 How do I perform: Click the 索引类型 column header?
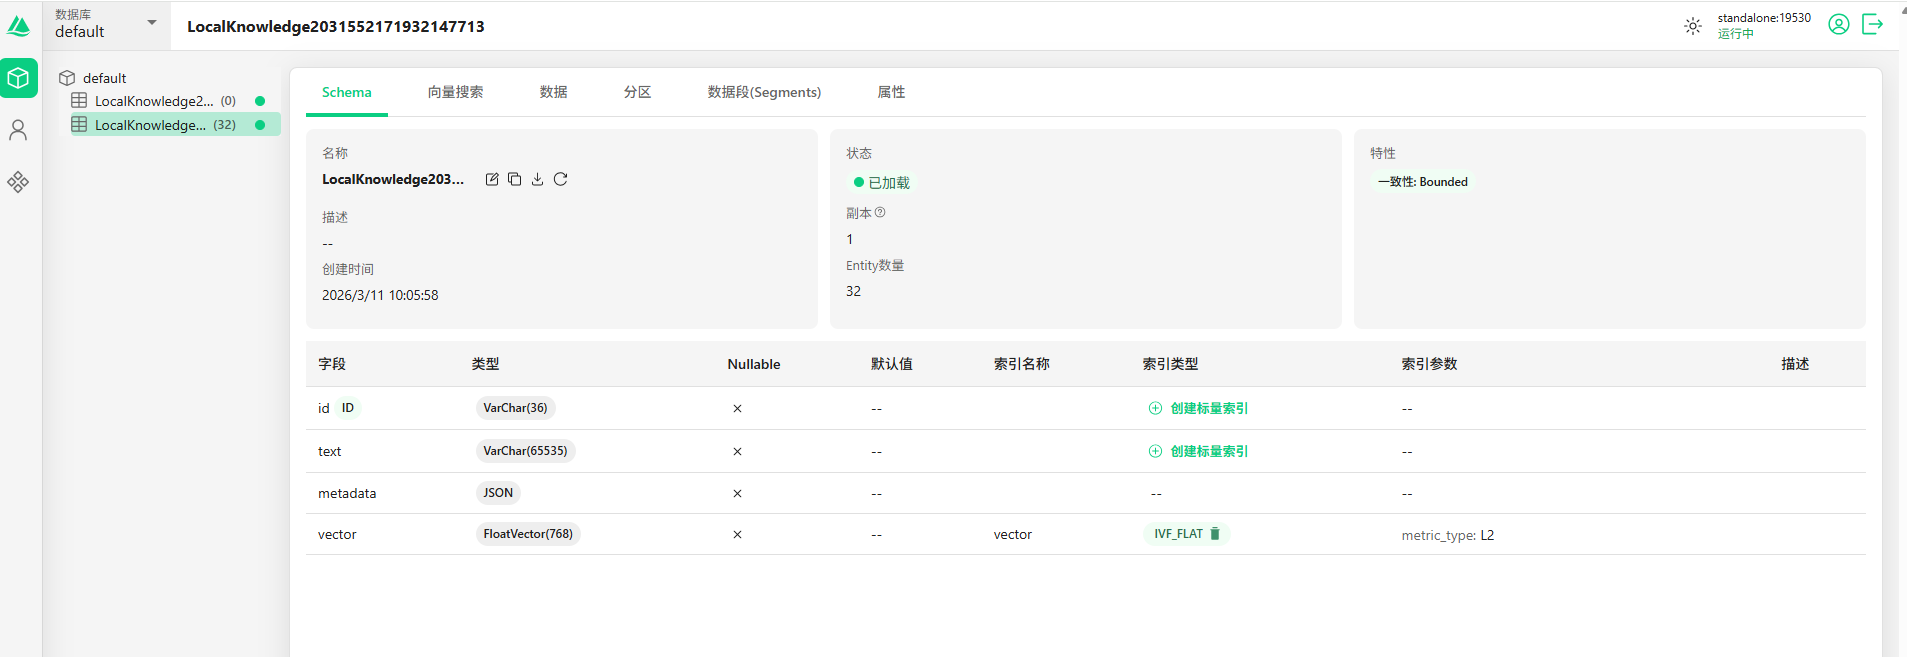1171,364
